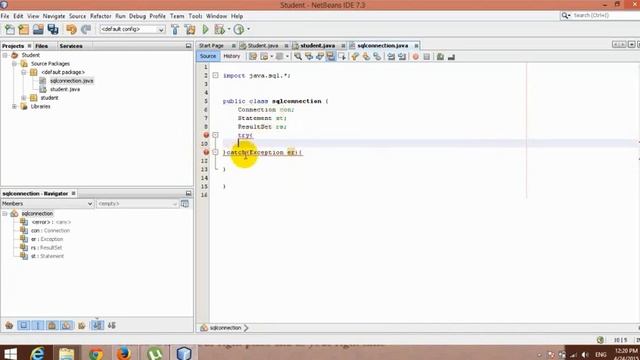The image size is (640, 360).
Task: Click the error marker on line 9
Action: coord(206,135)
